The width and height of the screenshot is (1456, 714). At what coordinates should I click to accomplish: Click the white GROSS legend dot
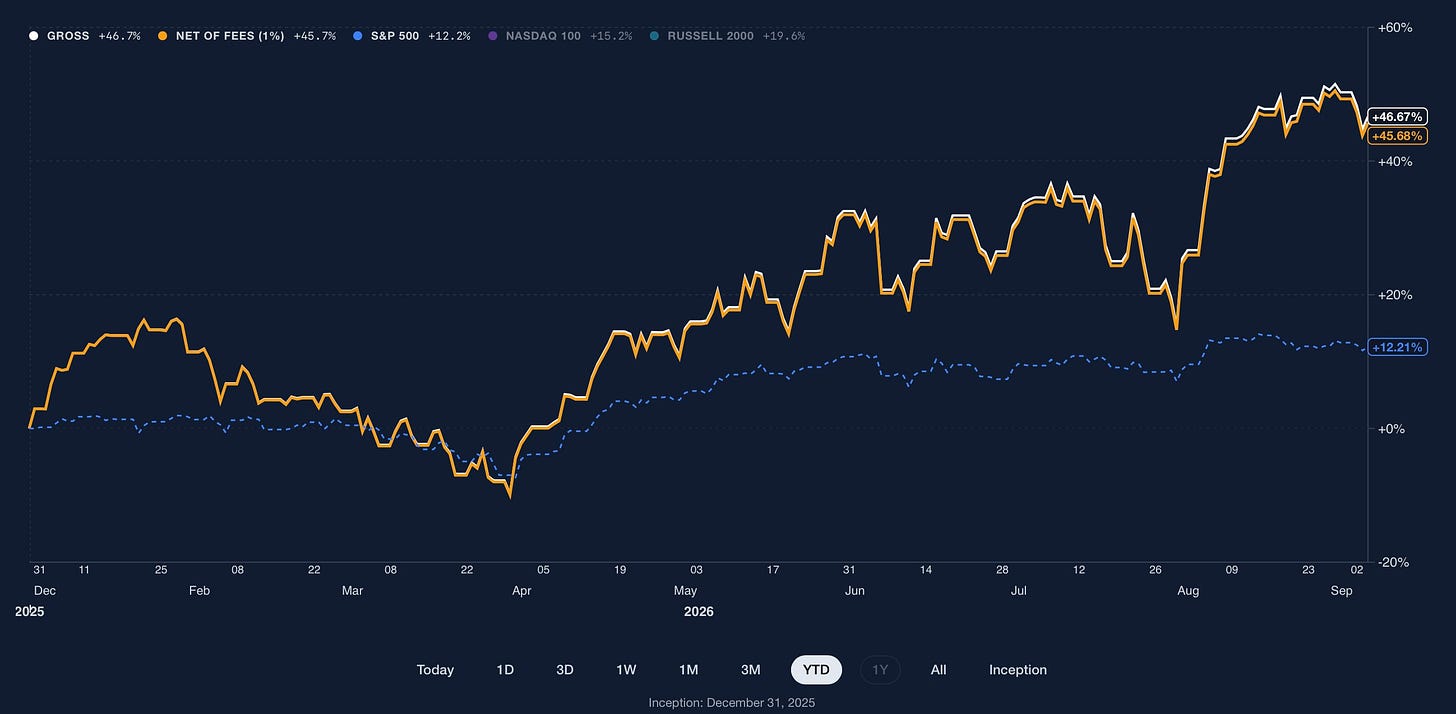[x=33, y=36]
